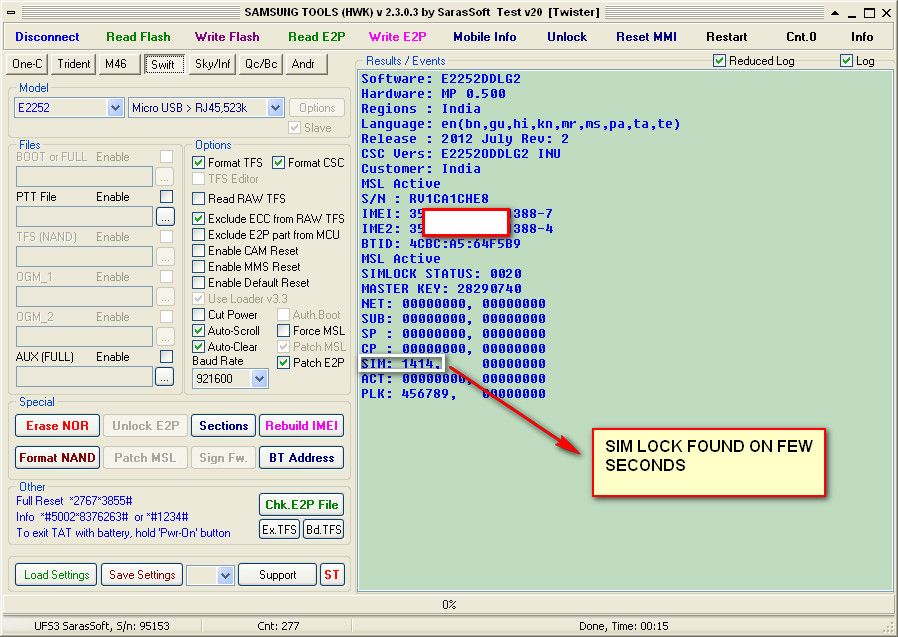Toggle Auto-Scroll checkbox

[x=199, y=331]
